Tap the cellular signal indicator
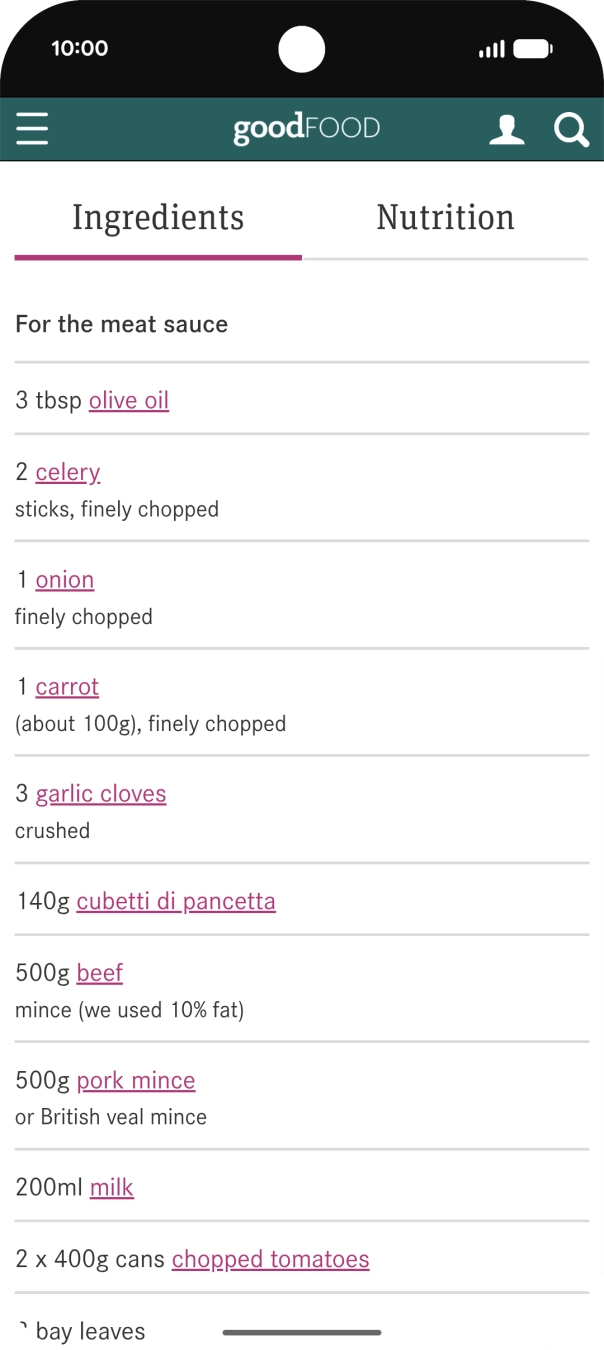604x1350 pixels. [x=491, y=49]
